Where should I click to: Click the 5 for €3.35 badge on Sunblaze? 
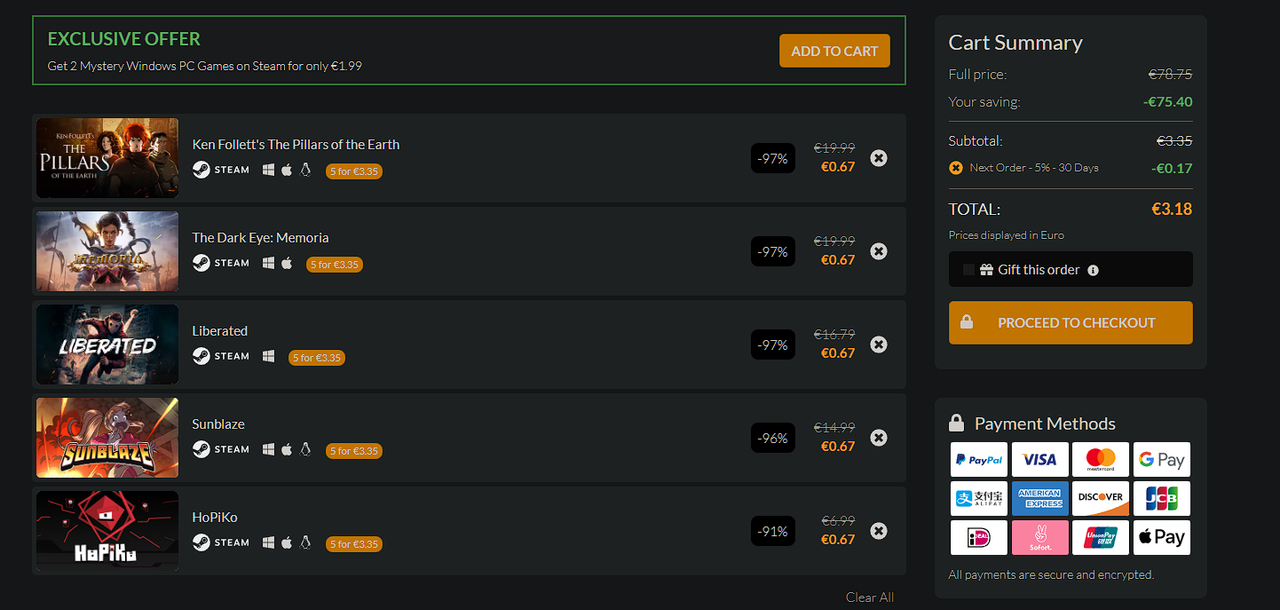354,450
